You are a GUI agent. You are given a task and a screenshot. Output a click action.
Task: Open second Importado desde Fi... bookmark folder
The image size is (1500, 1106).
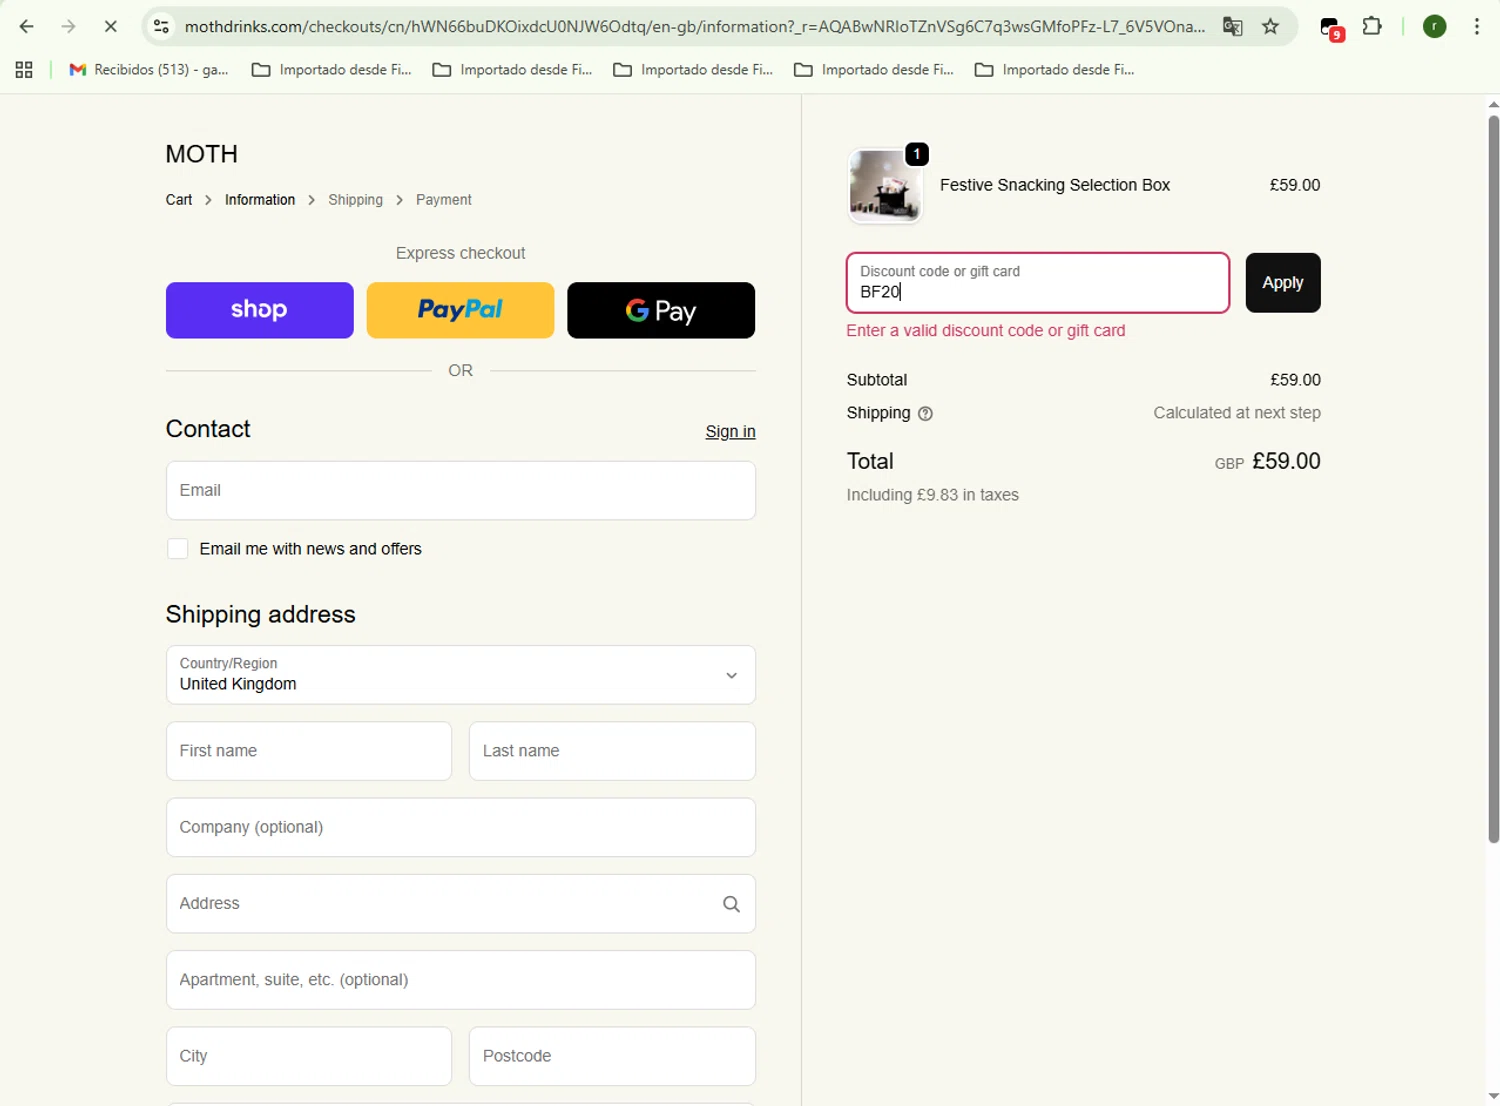513,70
